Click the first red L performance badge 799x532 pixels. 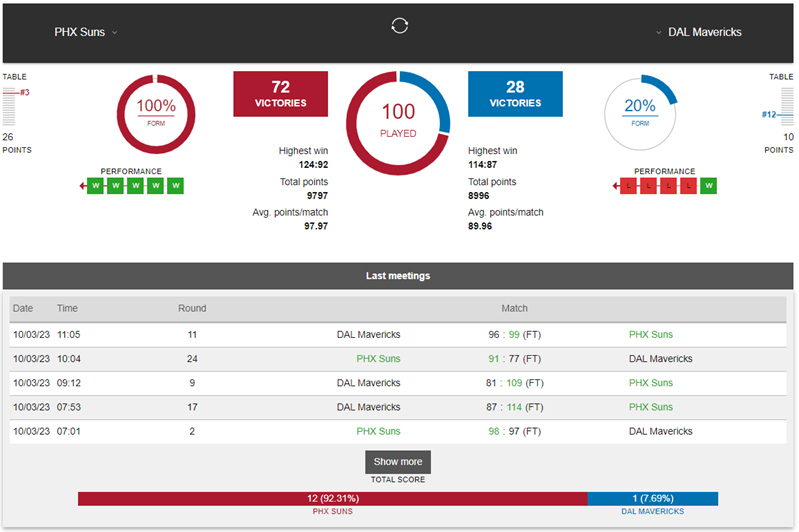pyautogui.click(x=628, y=186)
